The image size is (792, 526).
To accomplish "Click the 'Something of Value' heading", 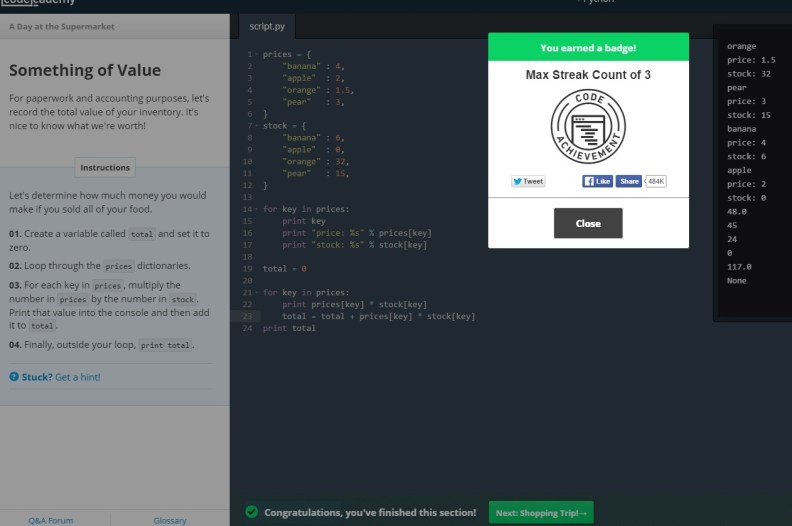I will pyautogui.click(x=85, y=70).
